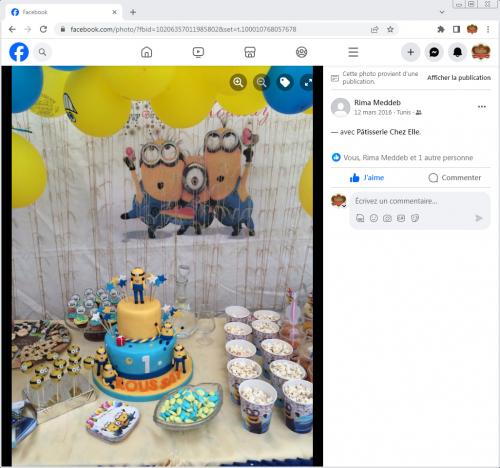500x468 pixels.
Task: Open the Marketplace icon
Action: (250, 52)
